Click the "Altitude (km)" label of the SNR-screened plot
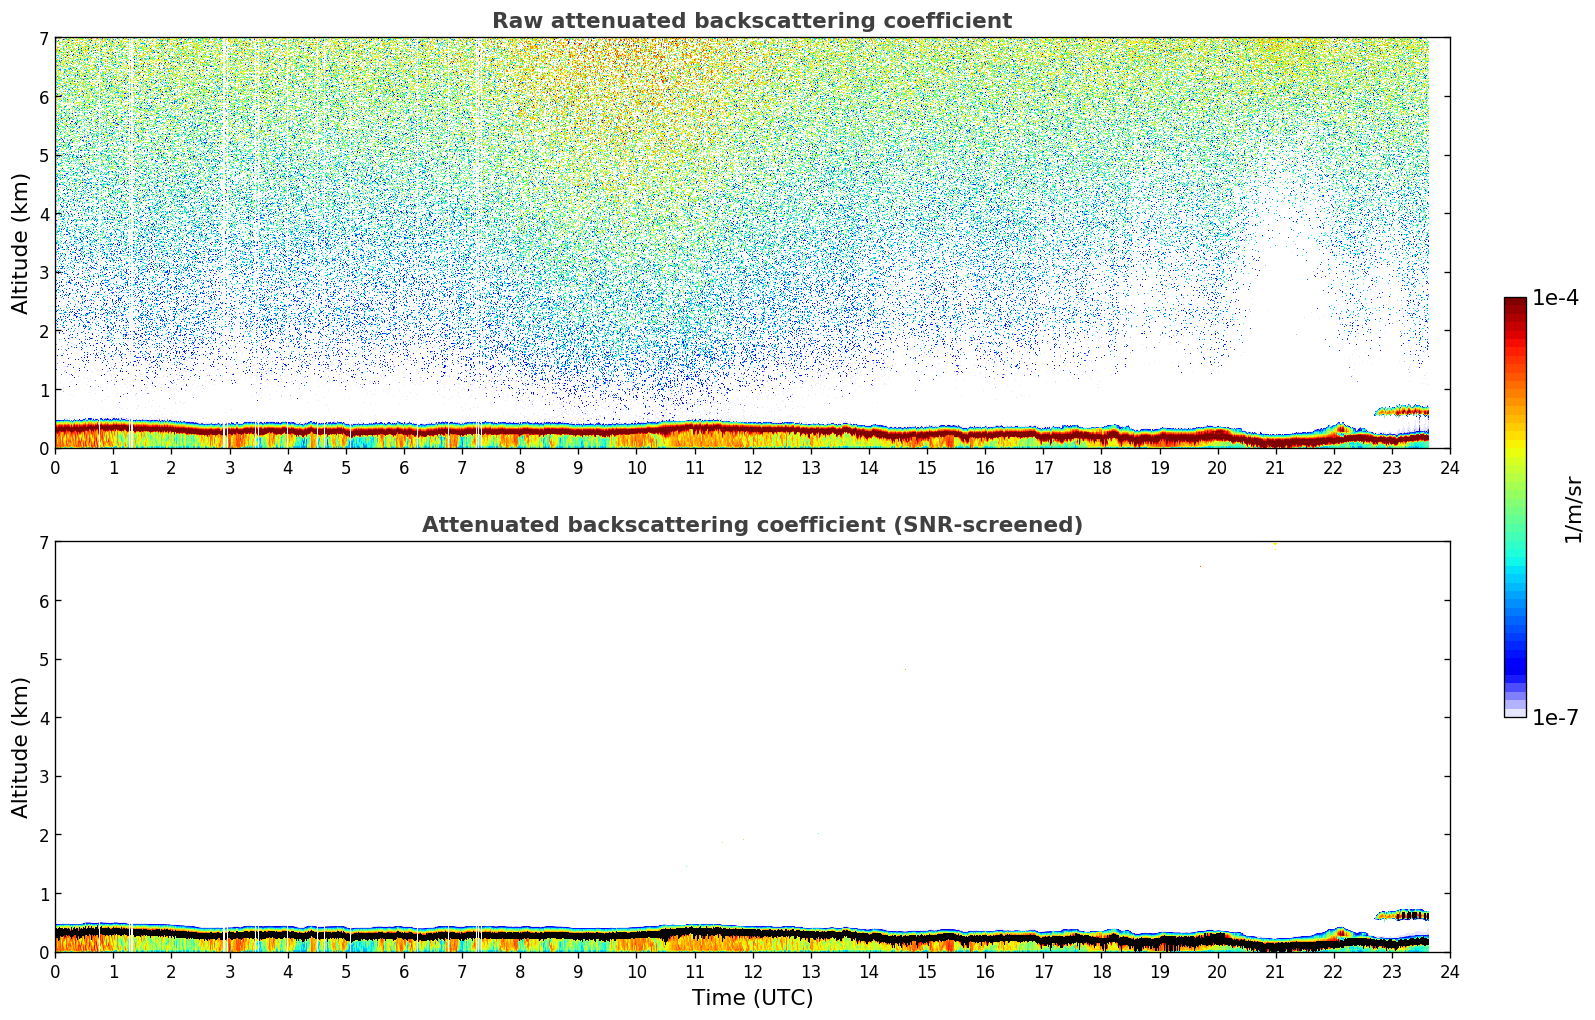 coord(21,747)
